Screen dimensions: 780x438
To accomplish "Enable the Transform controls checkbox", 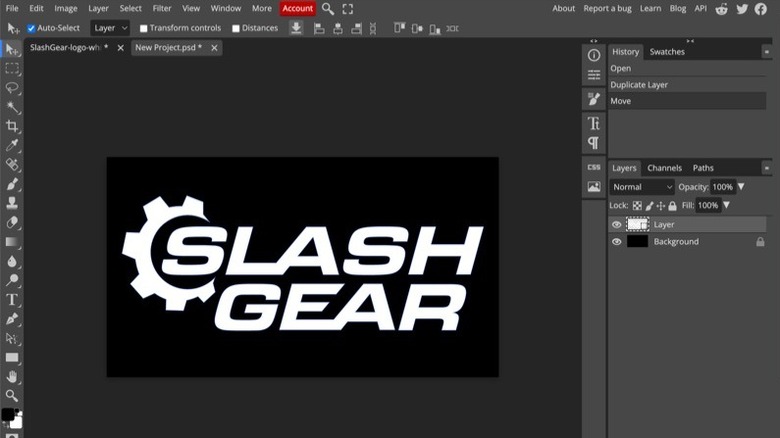I will [x=144, y=28].
